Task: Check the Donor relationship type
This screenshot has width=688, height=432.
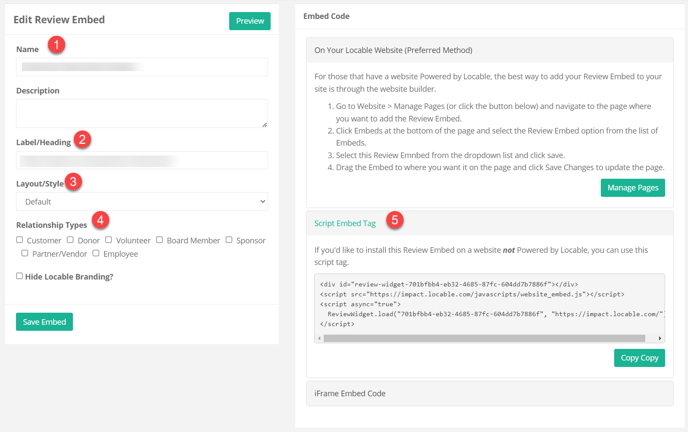Action: tap(70, 239)
